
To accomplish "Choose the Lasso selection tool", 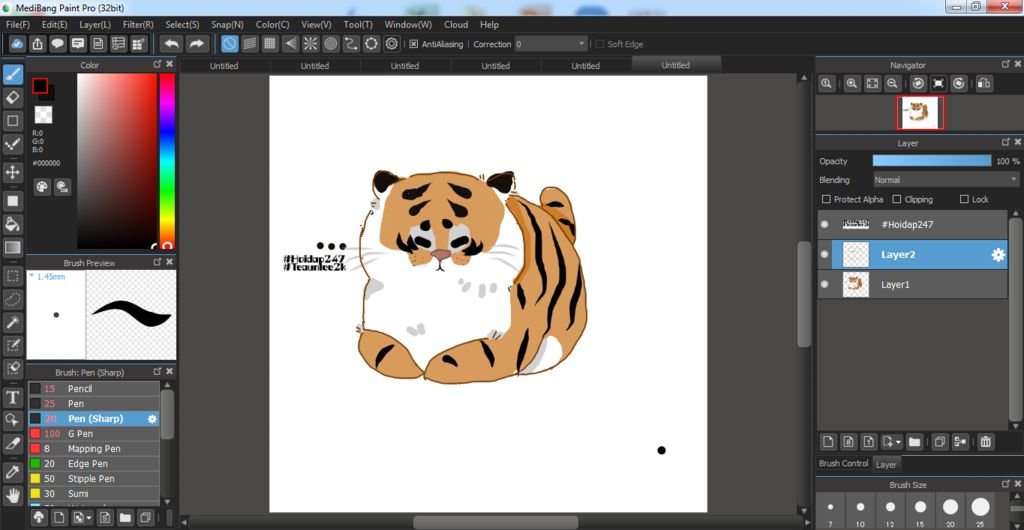I will click(x=12, y=300).
